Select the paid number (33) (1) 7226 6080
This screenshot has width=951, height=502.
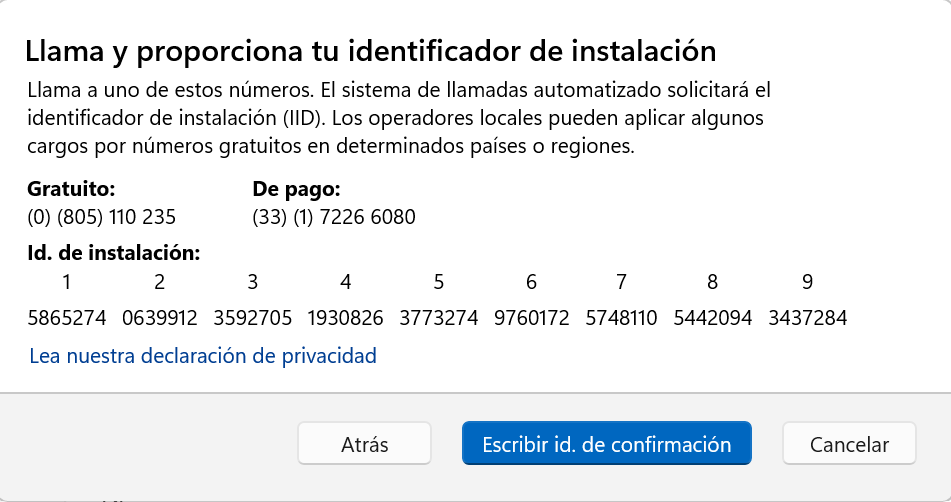334,217
